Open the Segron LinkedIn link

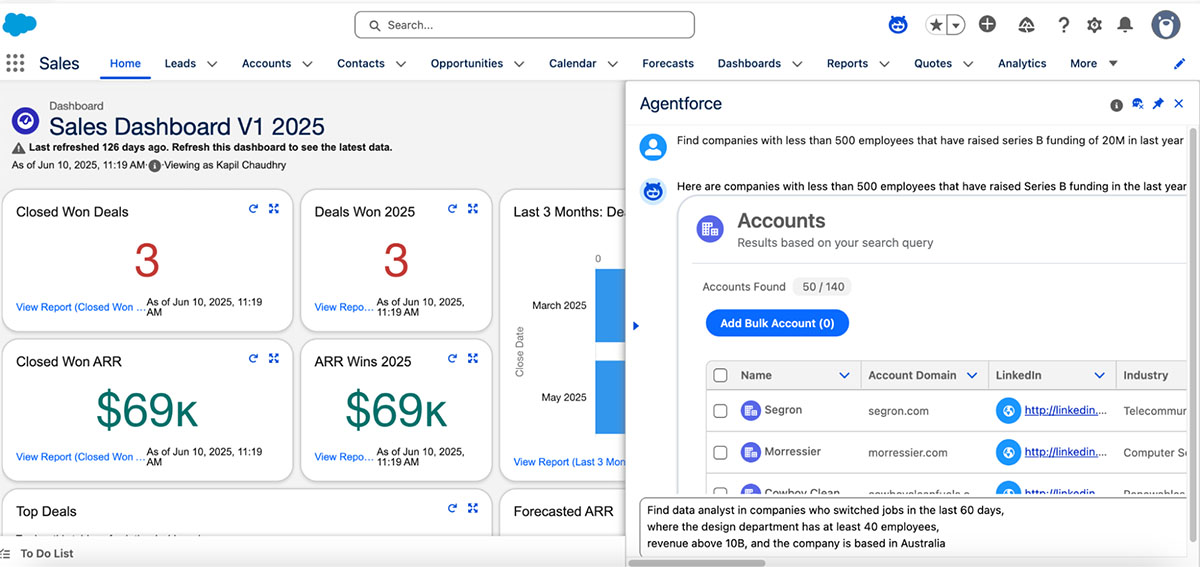(1066, 411)
